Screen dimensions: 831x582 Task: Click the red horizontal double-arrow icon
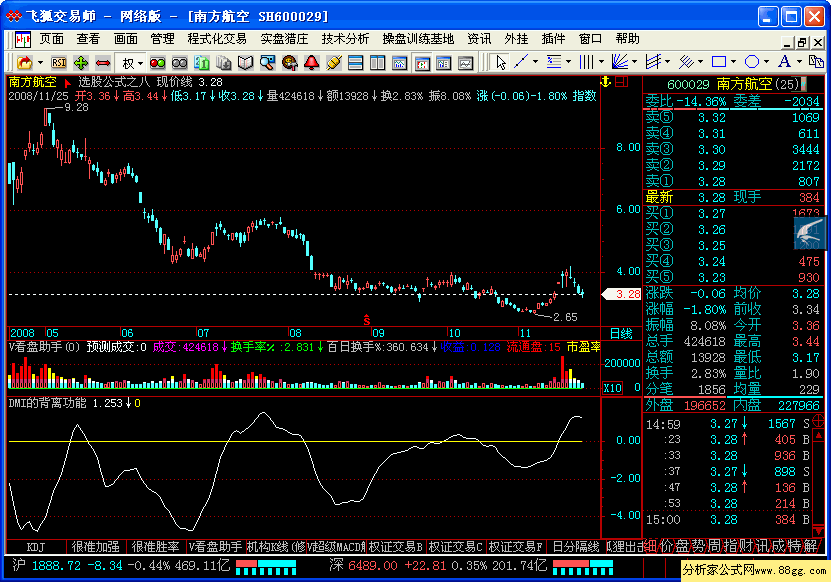click(103, 63)
